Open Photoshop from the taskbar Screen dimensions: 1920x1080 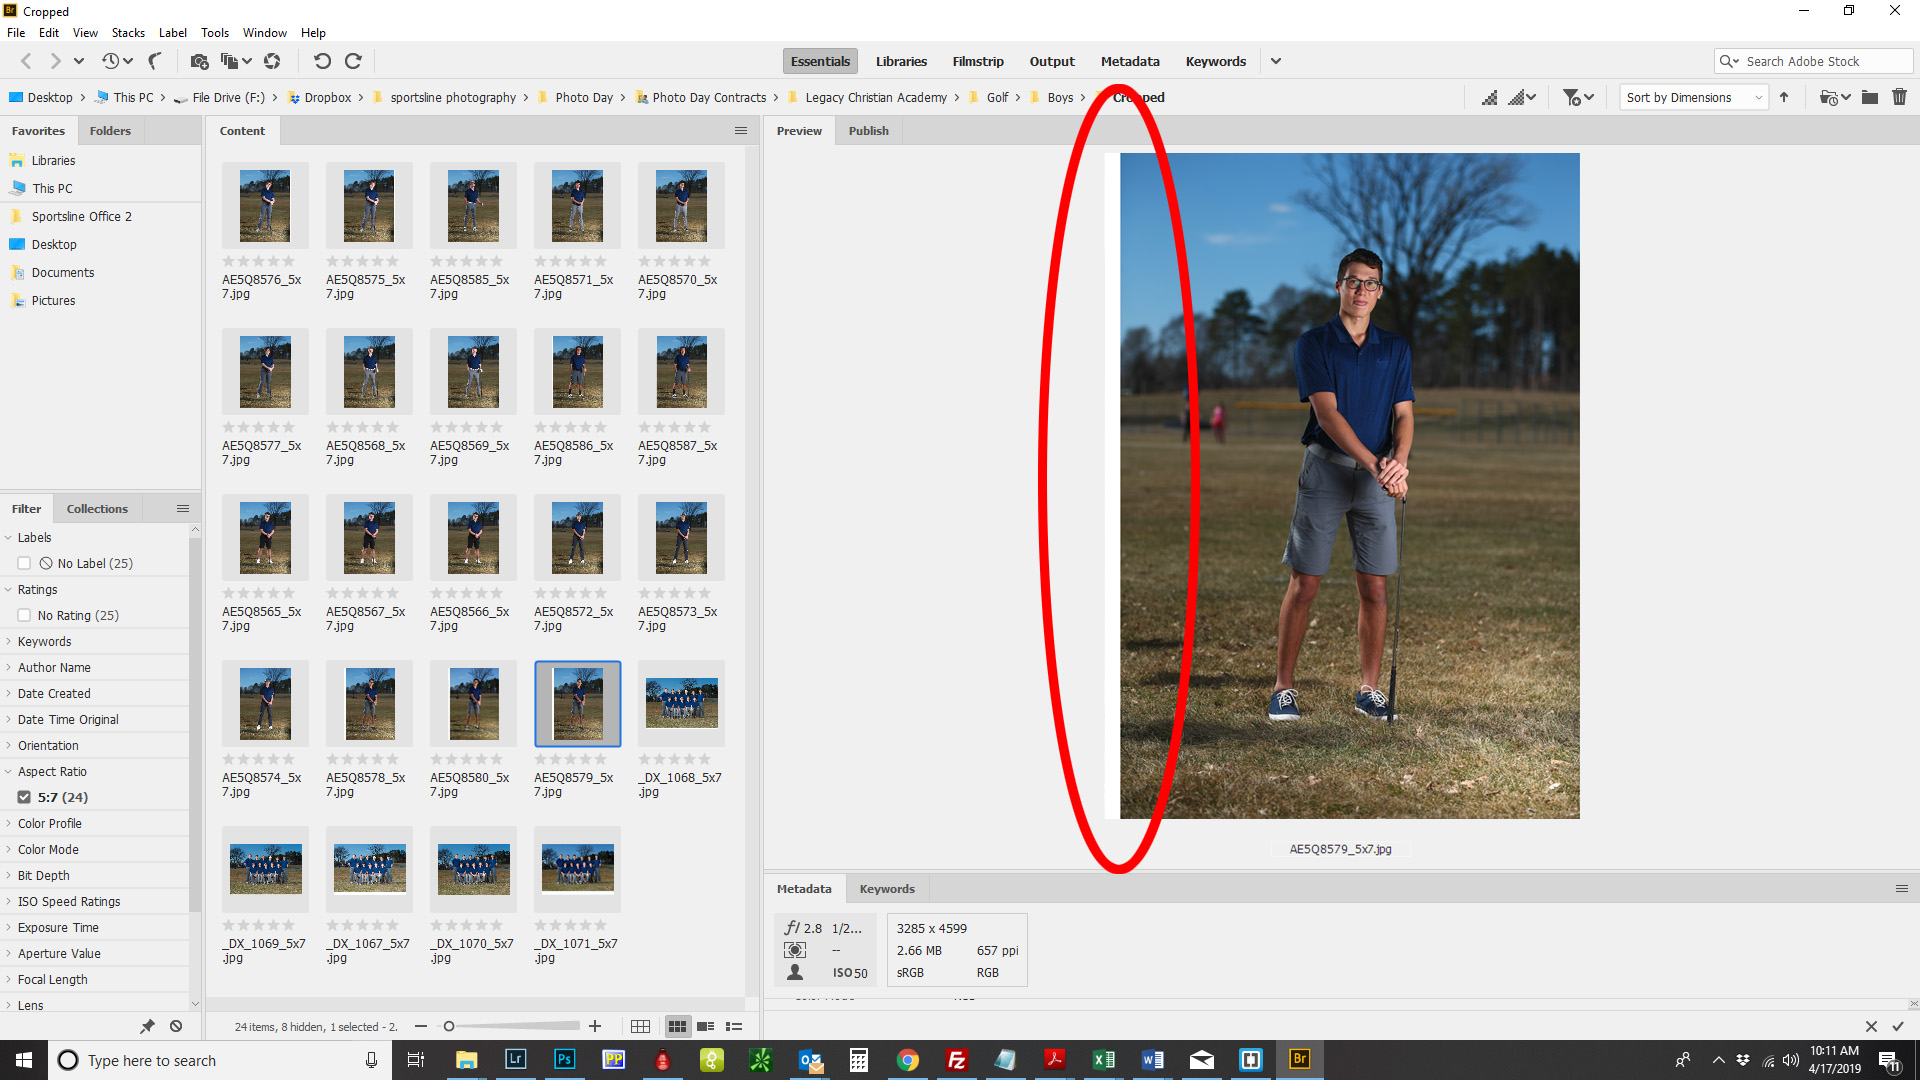click(x=564, y=1060)
